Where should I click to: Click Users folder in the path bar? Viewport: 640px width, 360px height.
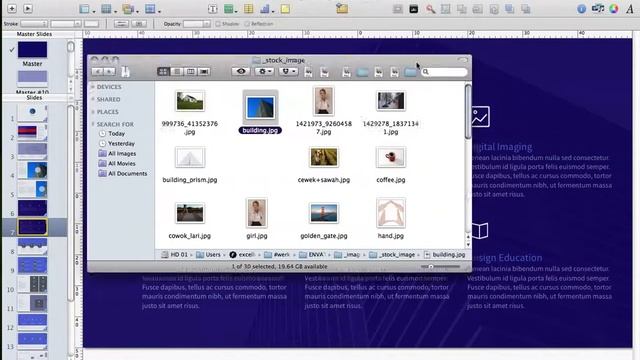209,254
